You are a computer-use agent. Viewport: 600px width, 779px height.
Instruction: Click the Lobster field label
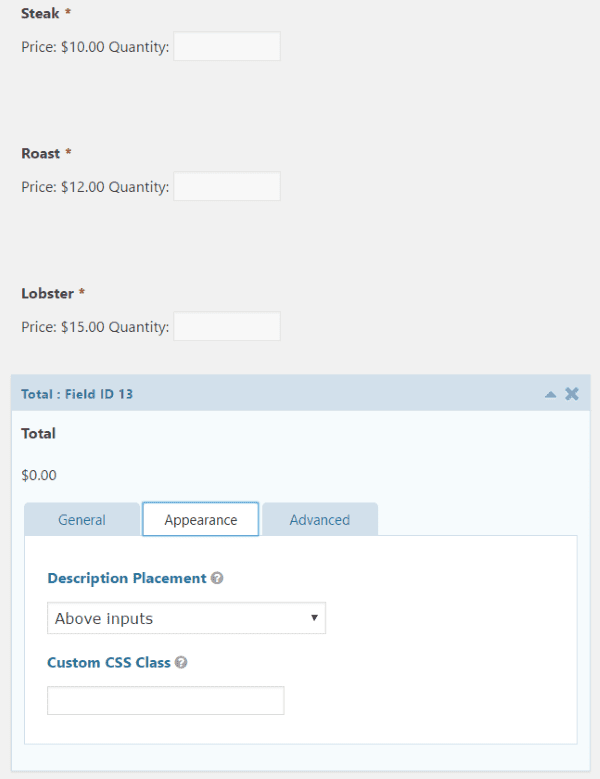pyautogui.click(x=47, y=294)
